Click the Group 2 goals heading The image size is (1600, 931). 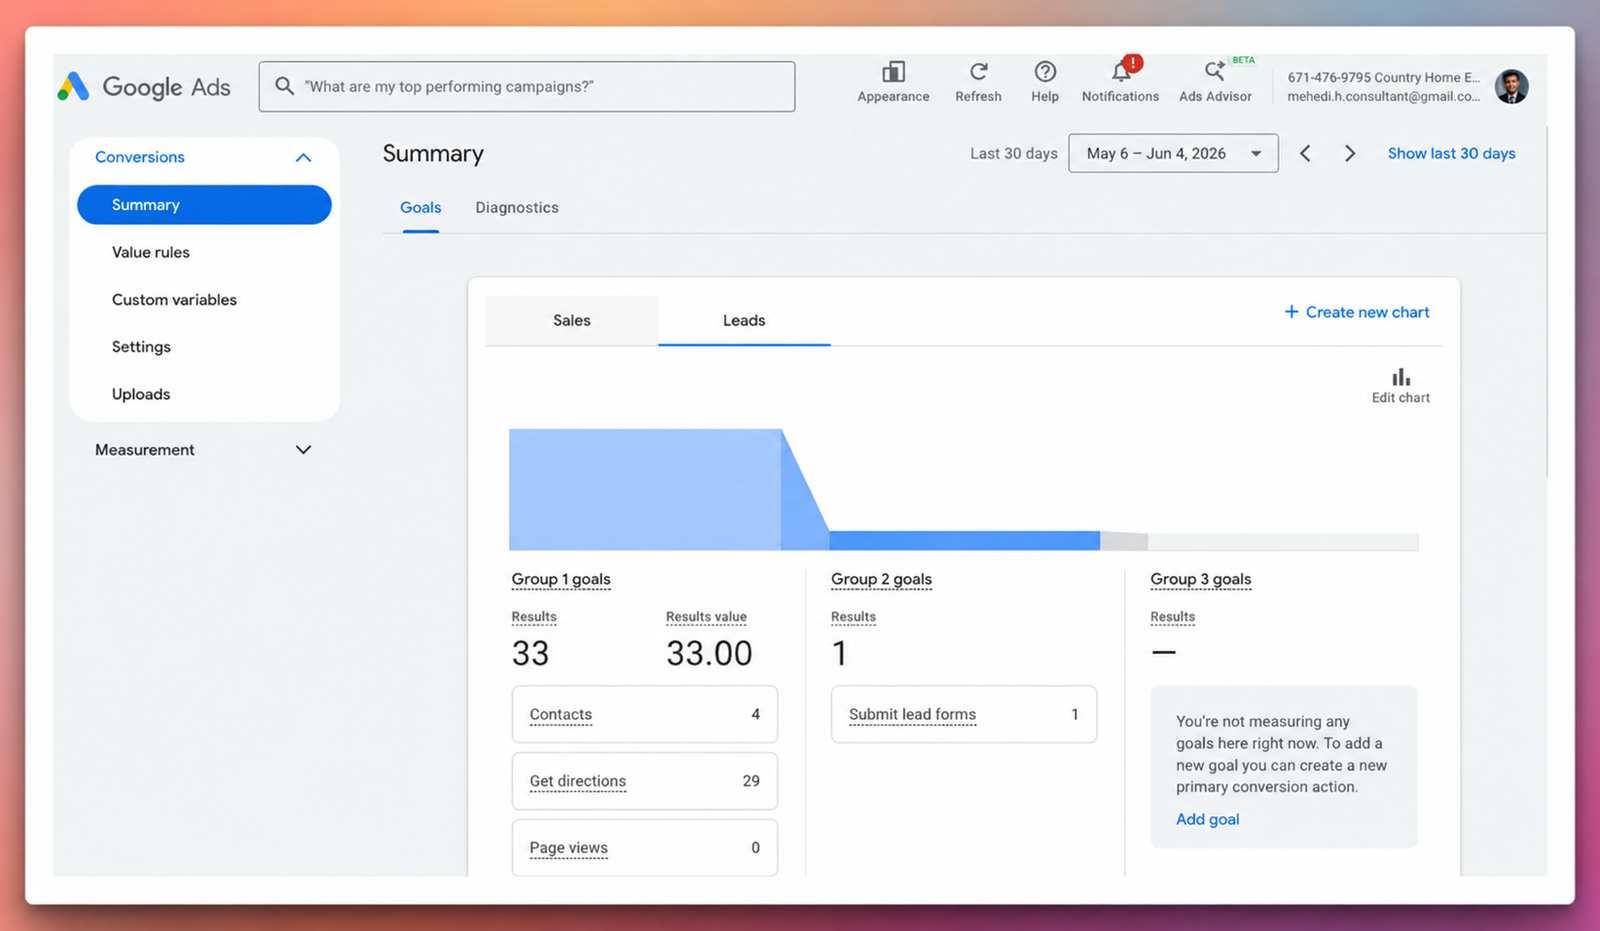click(881, 579)
